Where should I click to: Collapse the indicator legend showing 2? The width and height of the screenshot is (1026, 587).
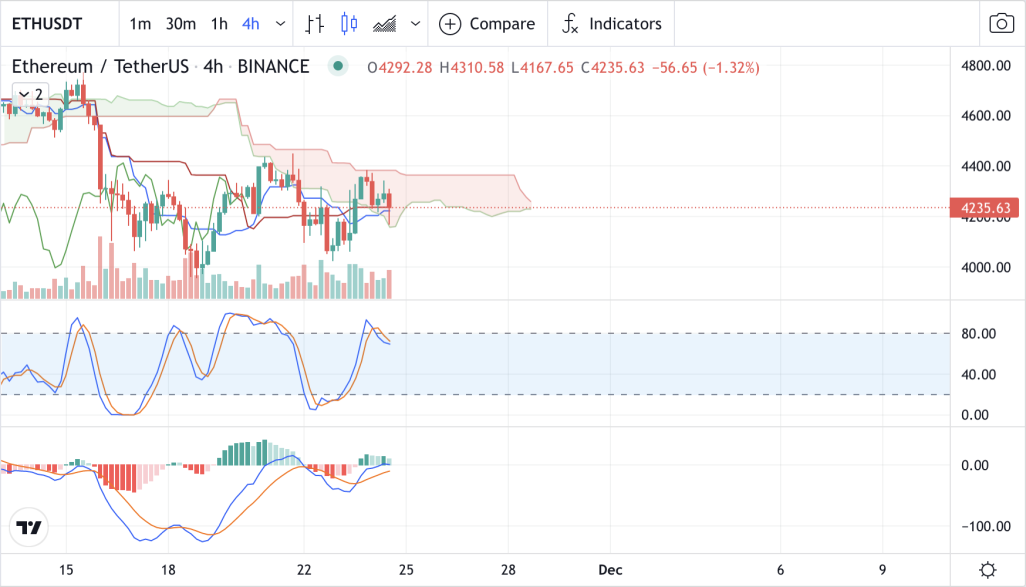click(31, 95)
